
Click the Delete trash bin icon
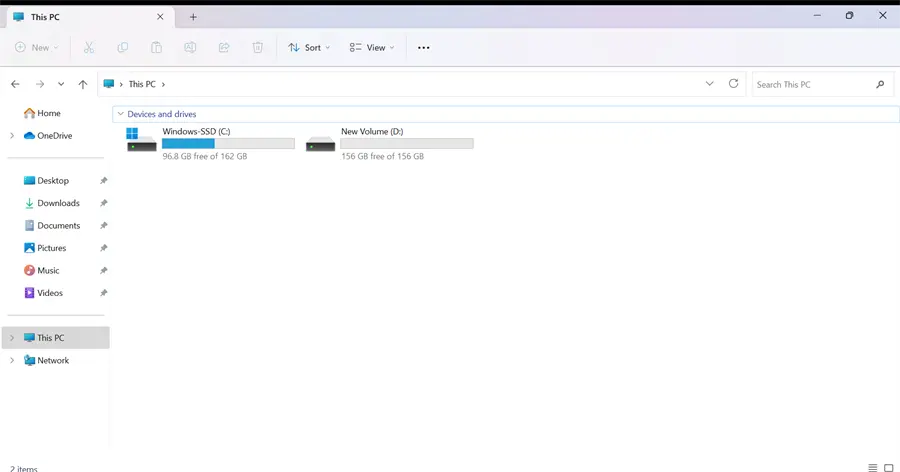(x=258, y=48)
